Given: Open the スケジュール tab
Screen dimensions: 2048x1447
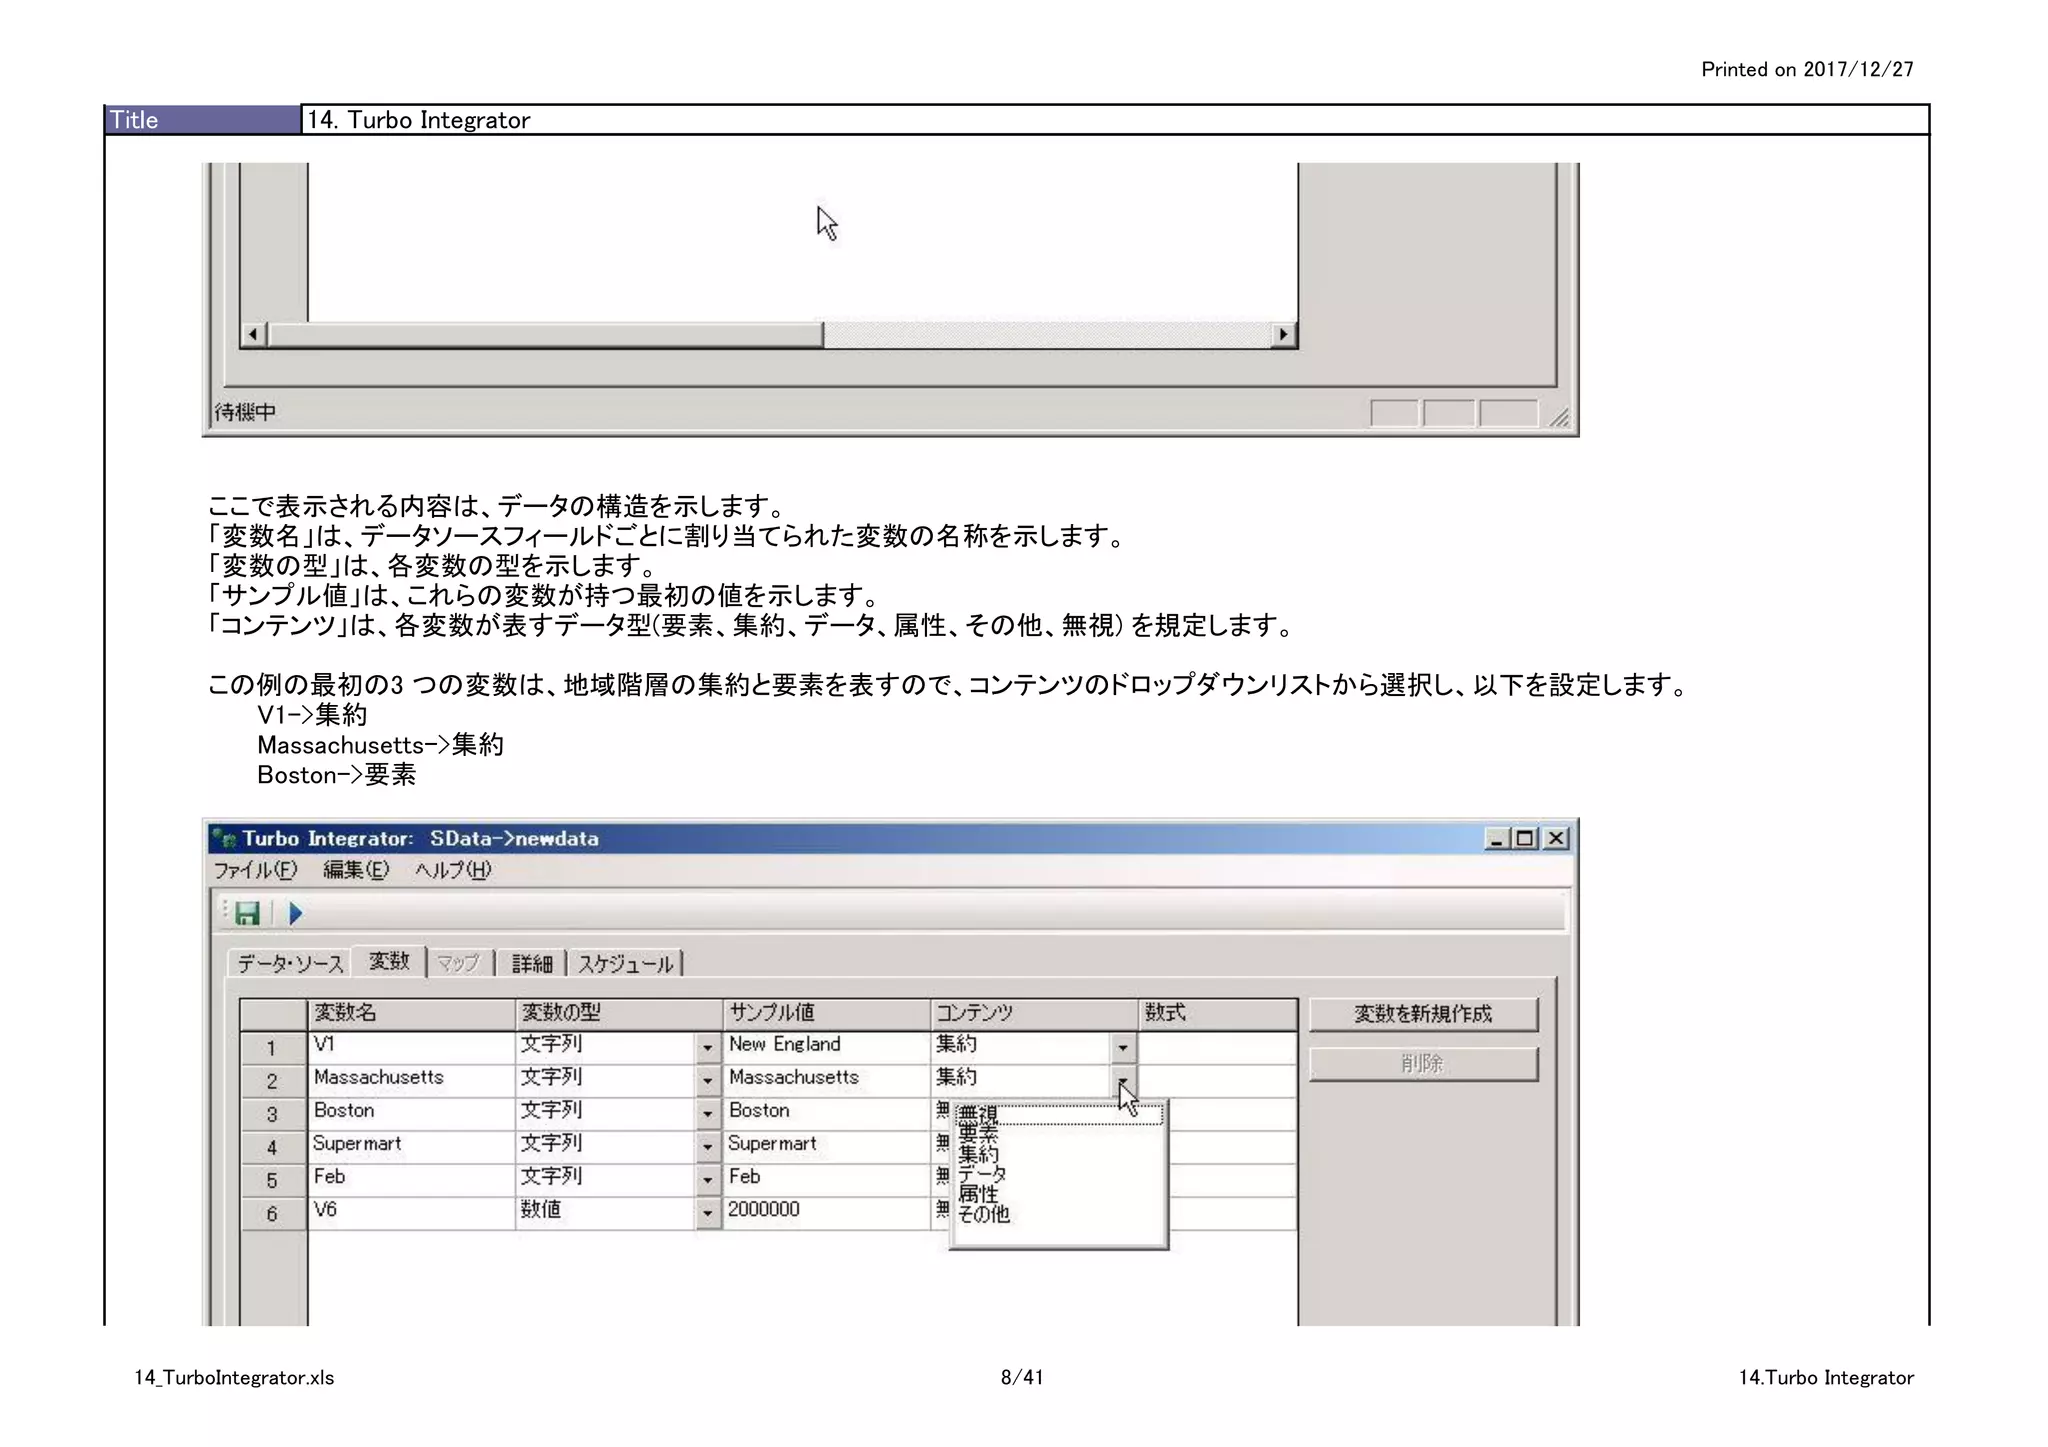Looking at the screenshot, I should 625,963.
